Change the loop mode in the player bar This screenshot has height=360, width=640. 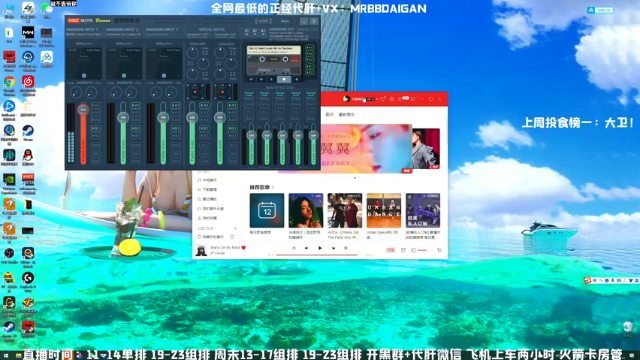[x=293, y=248]
